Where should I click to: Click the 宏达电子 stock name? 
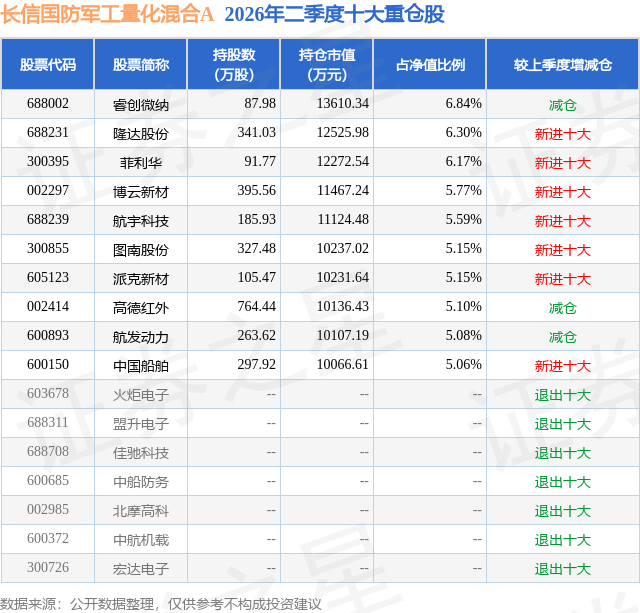[141, 569]
